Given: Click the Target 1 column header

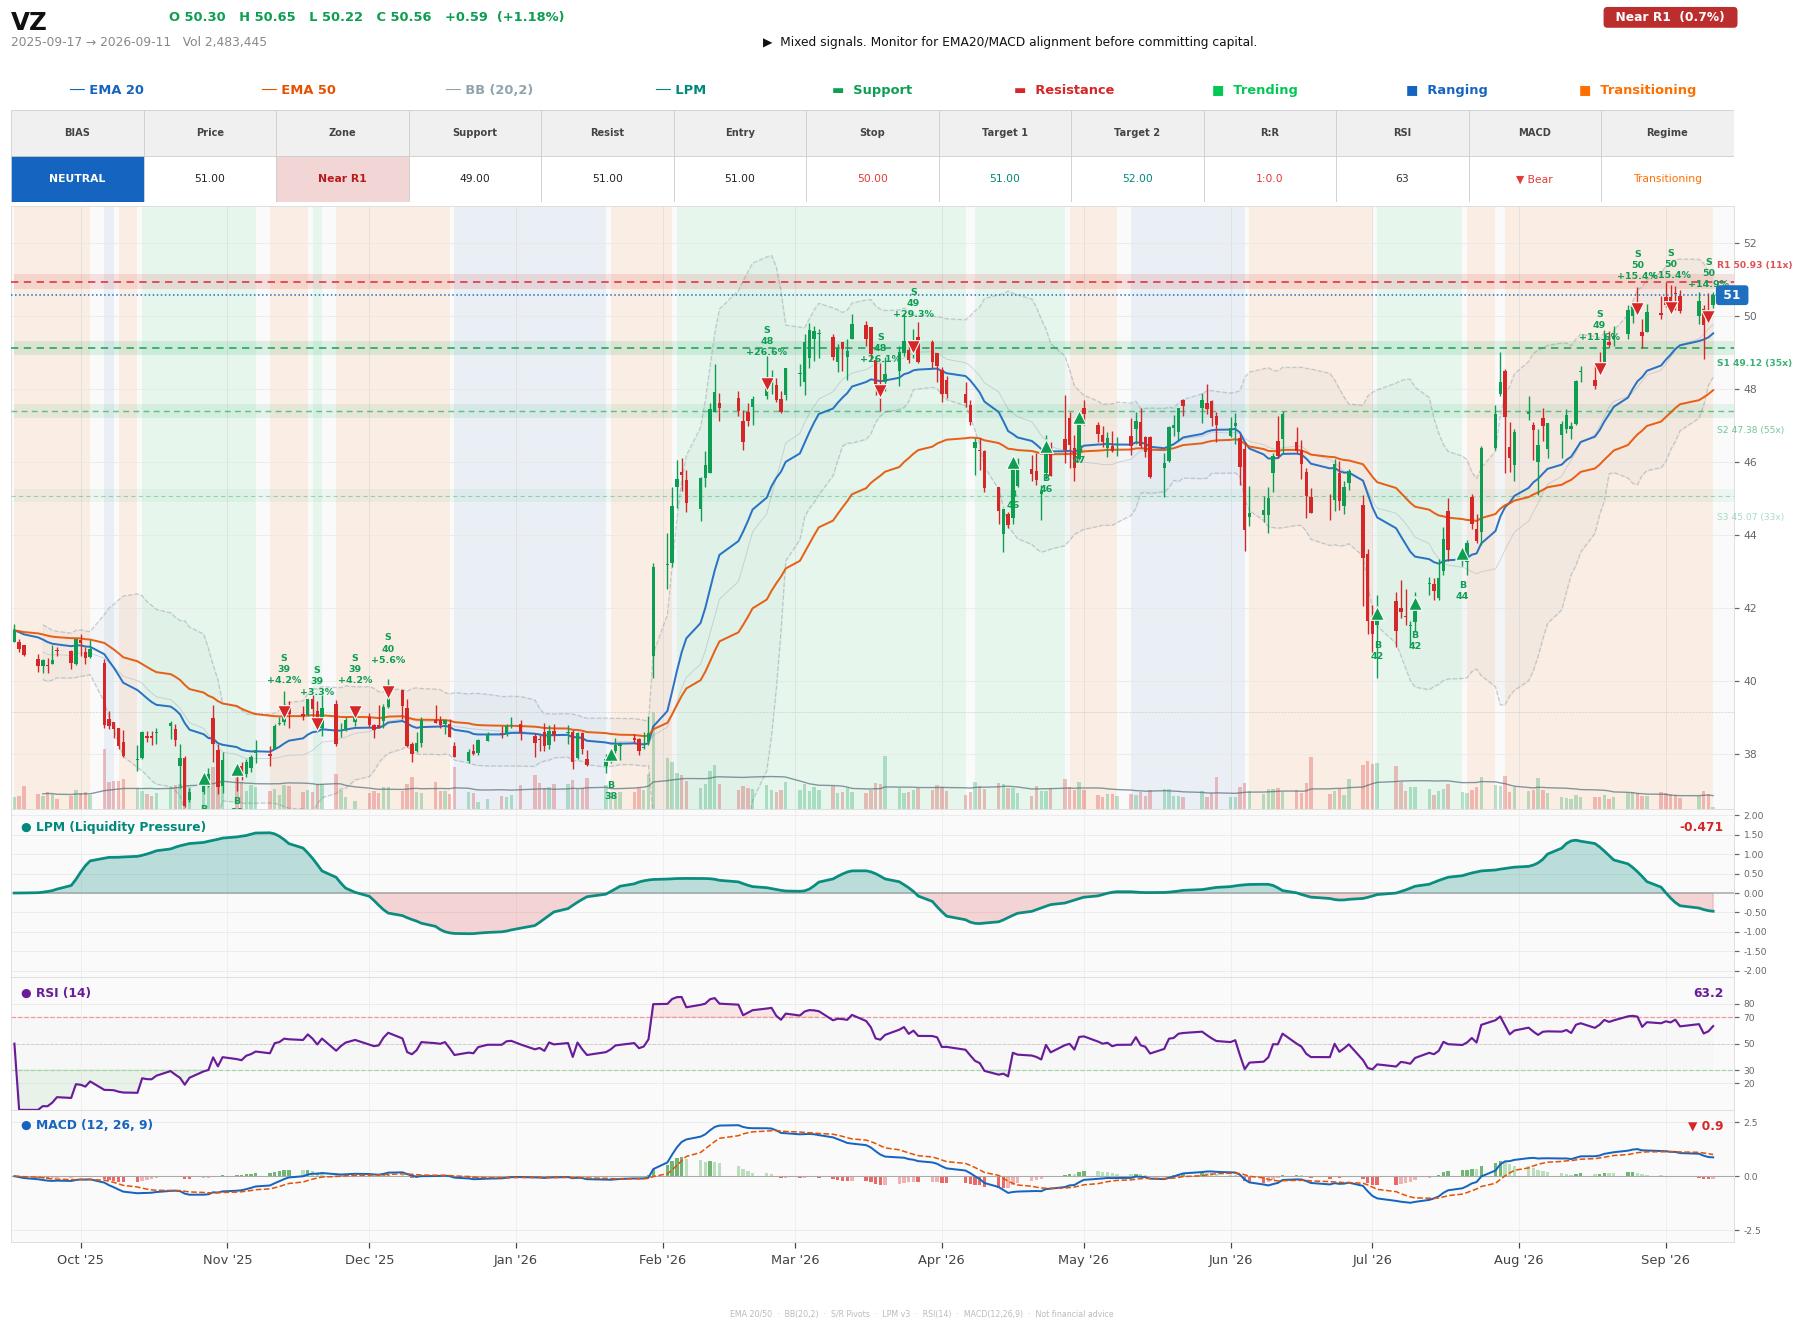Looking at the screenshot, I should coord(1005,133).
